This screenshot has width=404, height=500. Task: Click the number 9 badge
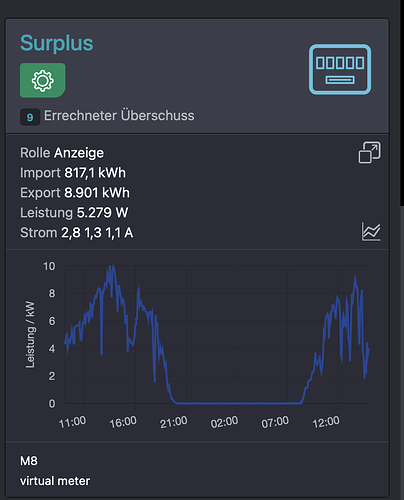click(30, 117)
